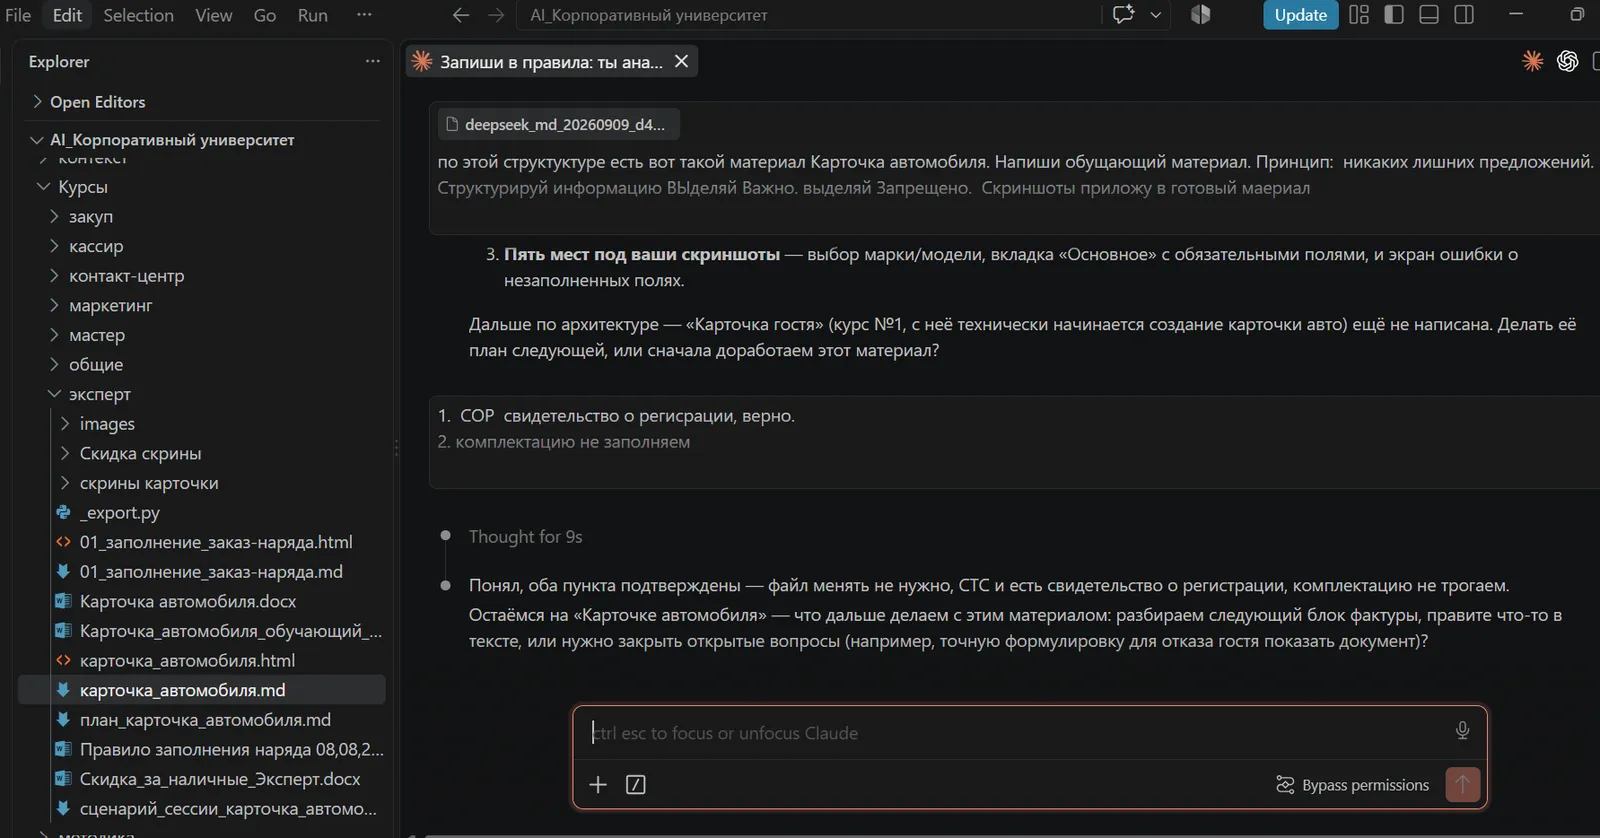The width and height of the screenshot is (1600, 838).
Task: Close the 'Запиши в правила' tab
Action: tap(681, 62)
